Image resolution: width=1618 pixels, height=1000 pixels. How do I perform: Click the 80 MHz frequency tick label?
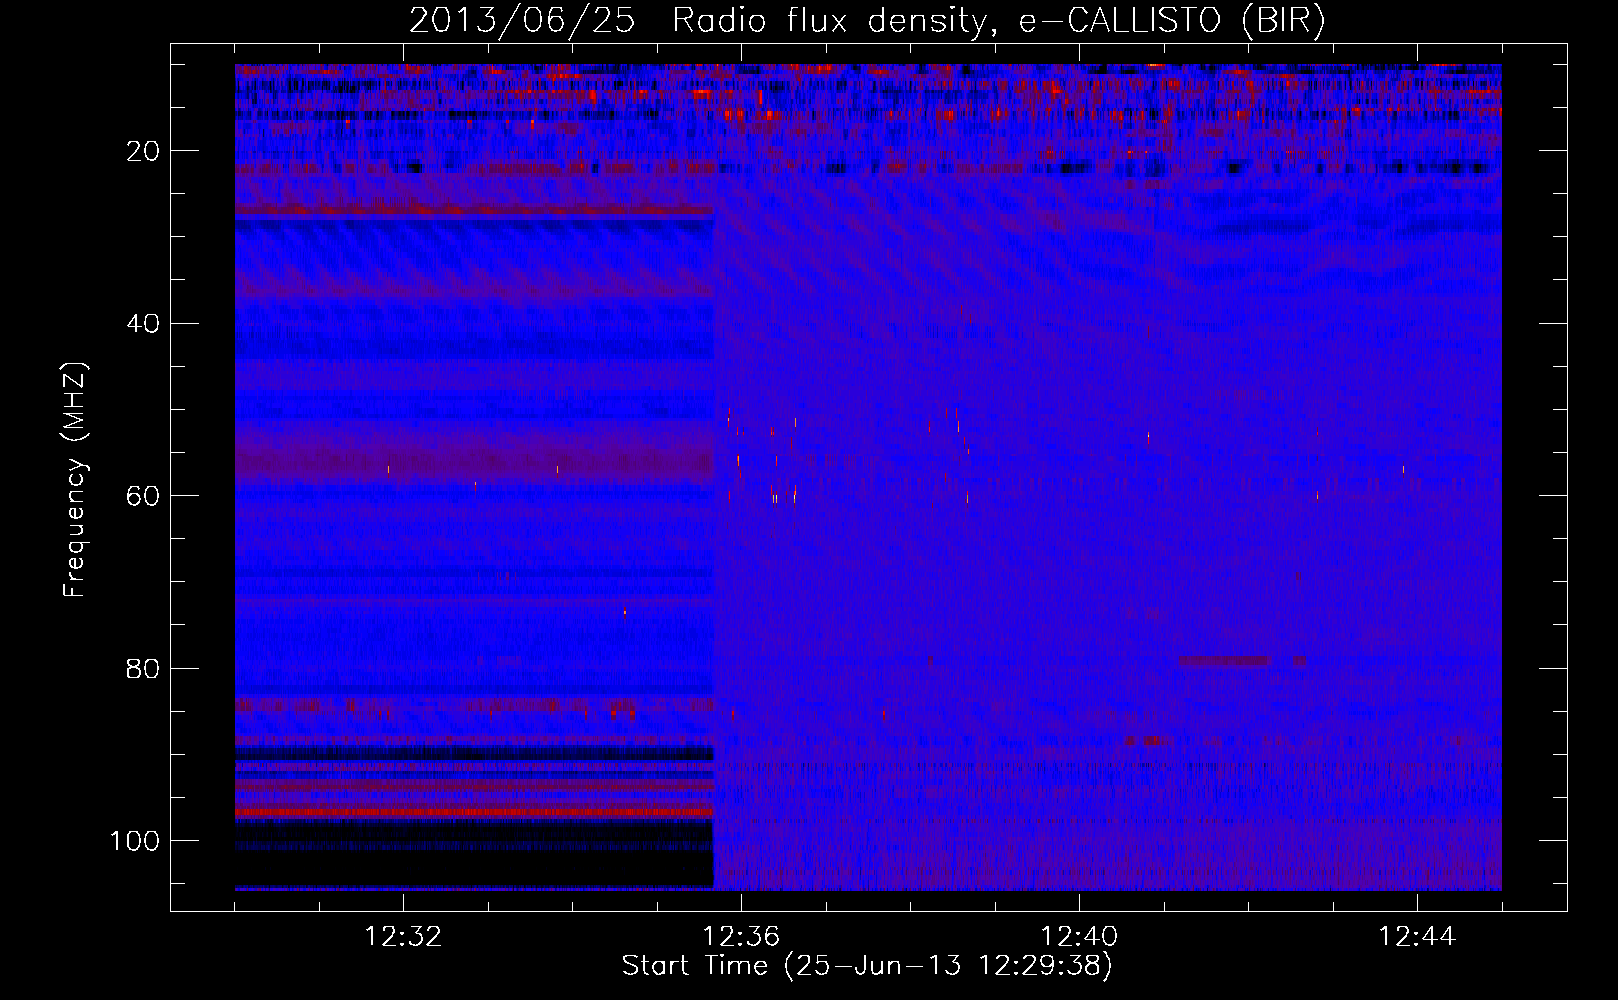pyautogui.click(x=143, y=668)
